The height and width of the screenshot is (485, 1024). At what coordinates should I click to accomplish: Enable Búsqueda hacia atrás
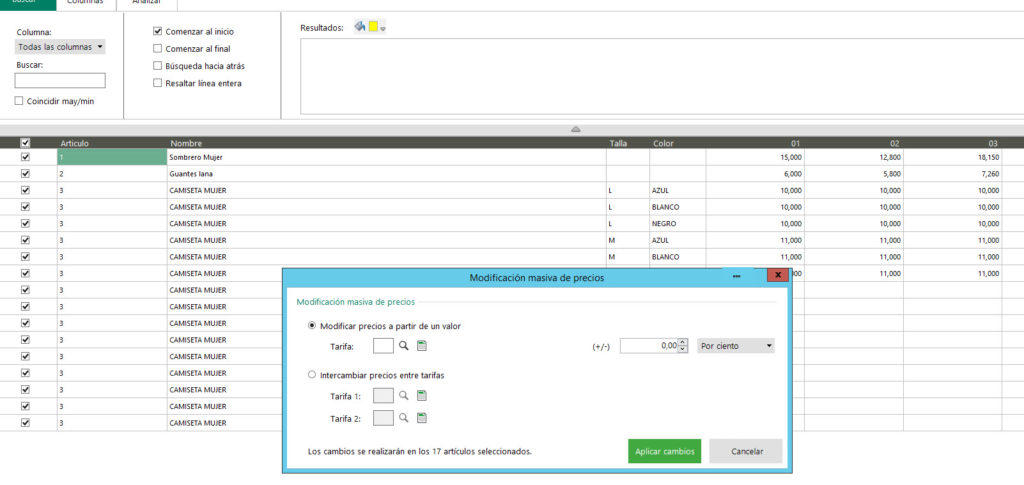click(x=157, y=66)
